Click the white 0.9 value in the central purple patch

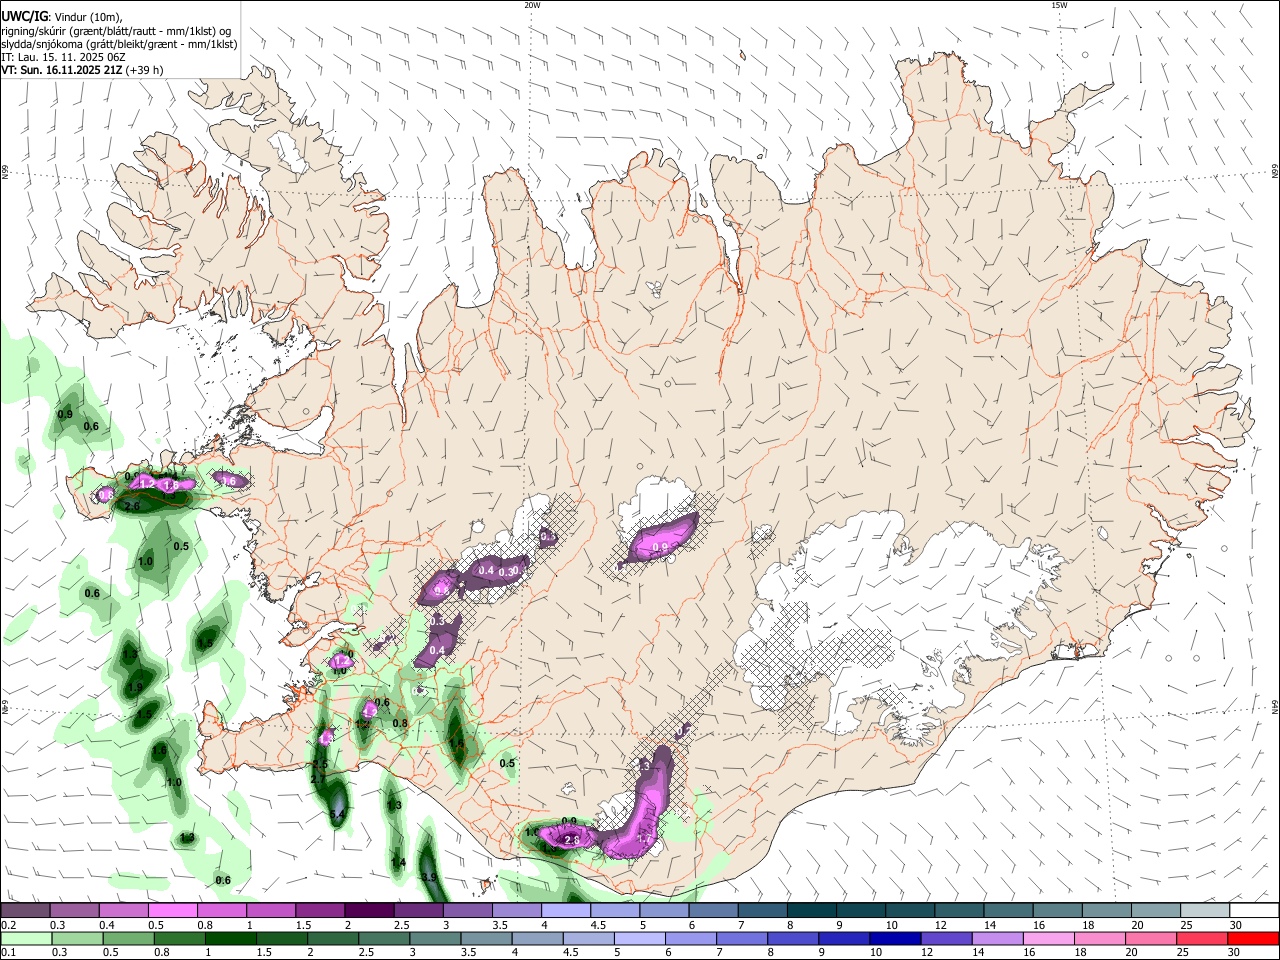tap(659, 547)
